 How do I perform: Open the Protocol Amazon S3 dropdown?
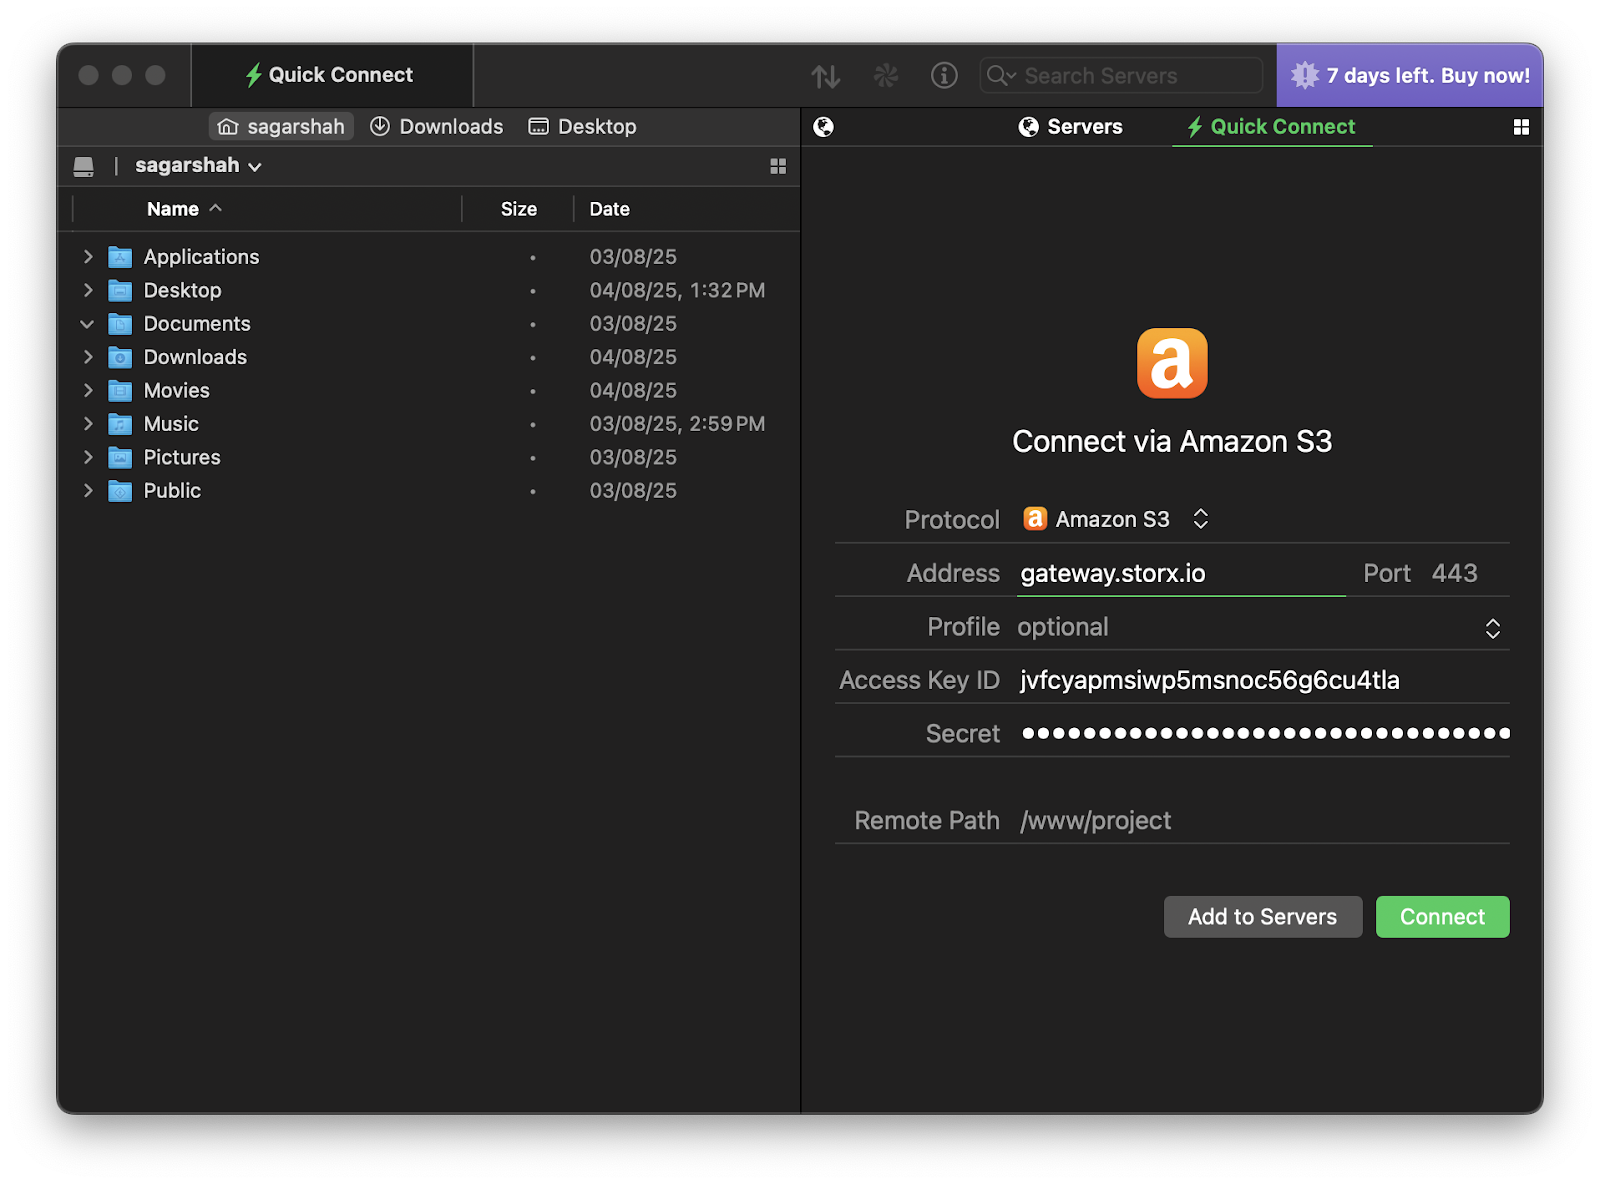pos(1116,519)
